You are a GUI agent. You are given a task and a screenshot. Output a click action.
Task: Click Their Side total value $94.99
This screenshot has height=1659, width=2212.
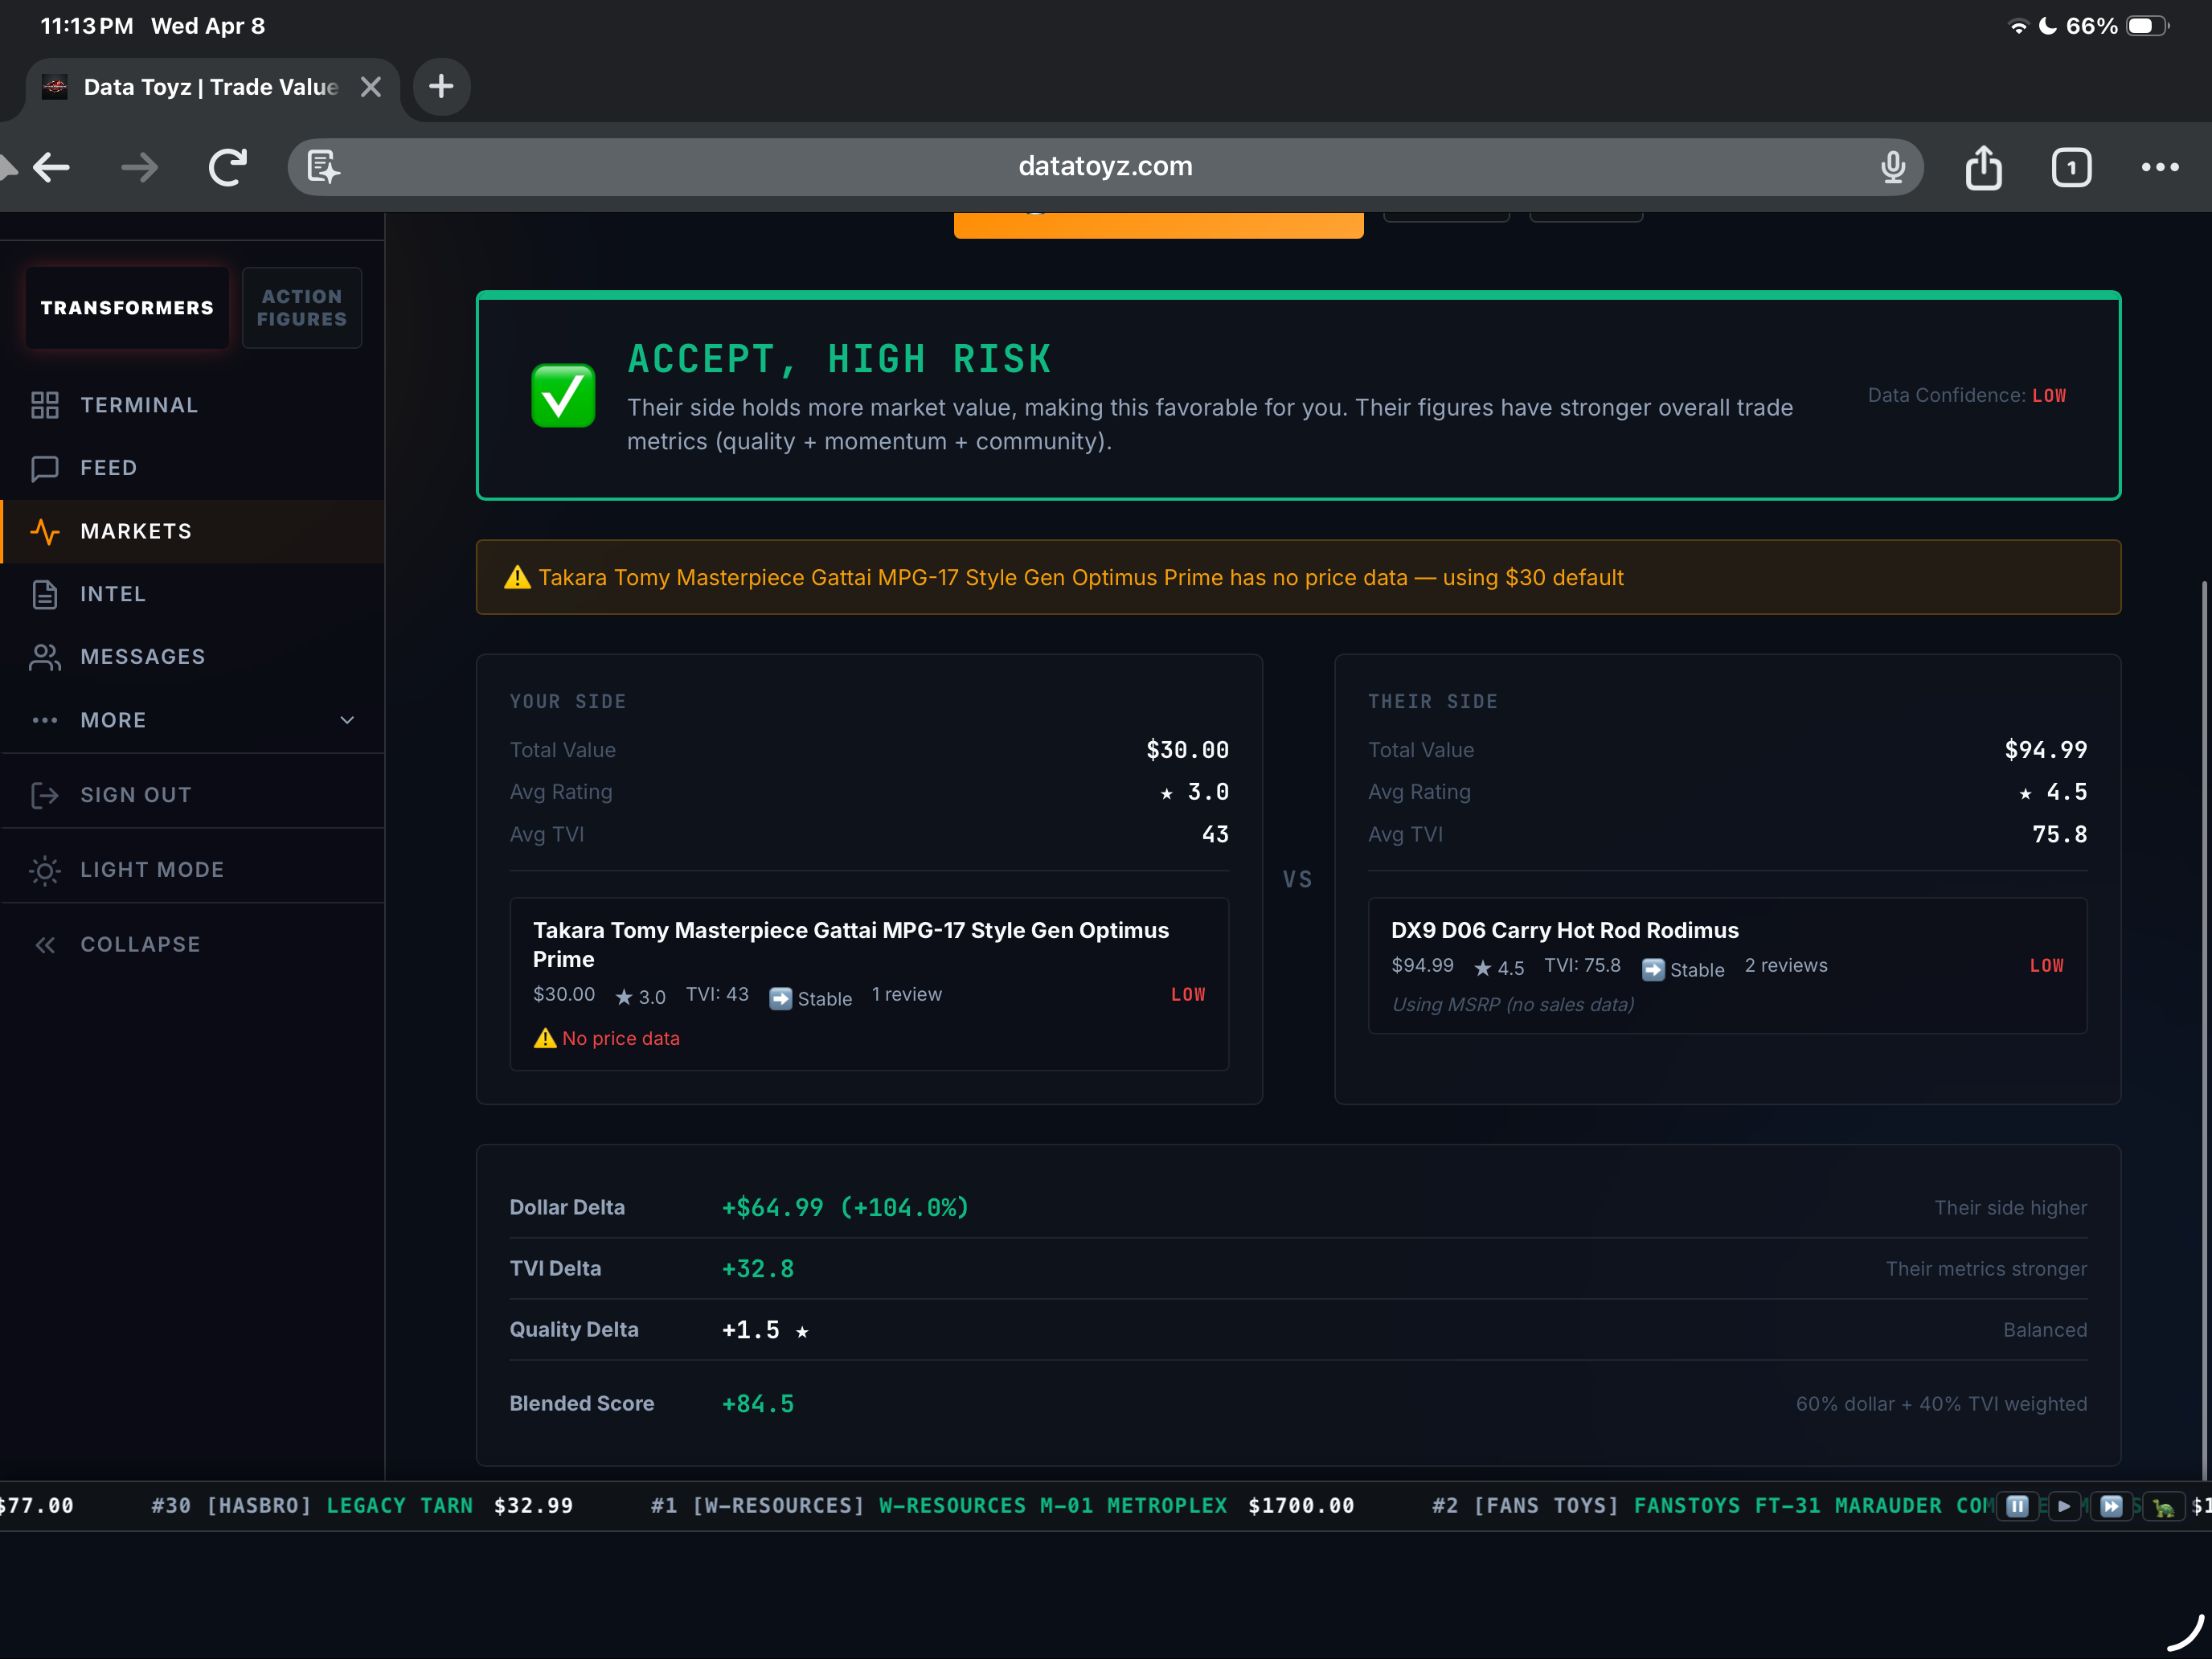click(2045, 750)
